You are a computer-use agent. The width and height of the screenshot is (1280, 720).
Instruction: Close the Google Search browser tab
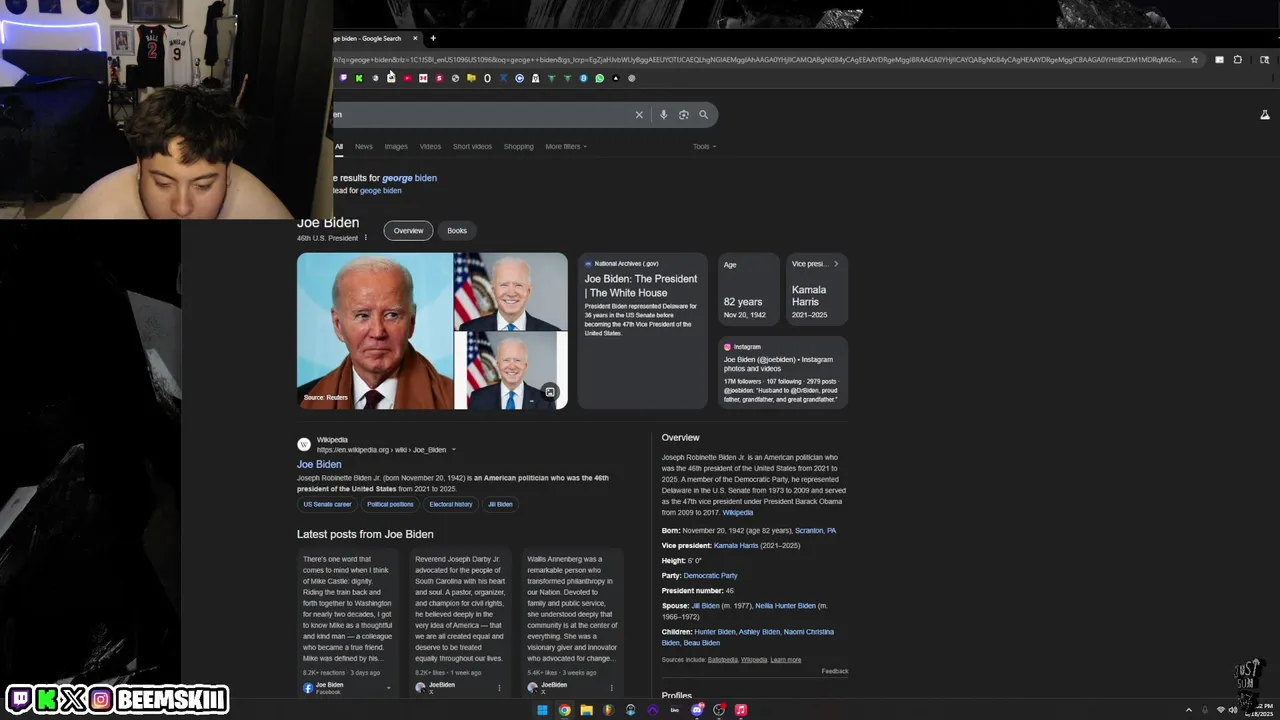click(x=414, y=38)
